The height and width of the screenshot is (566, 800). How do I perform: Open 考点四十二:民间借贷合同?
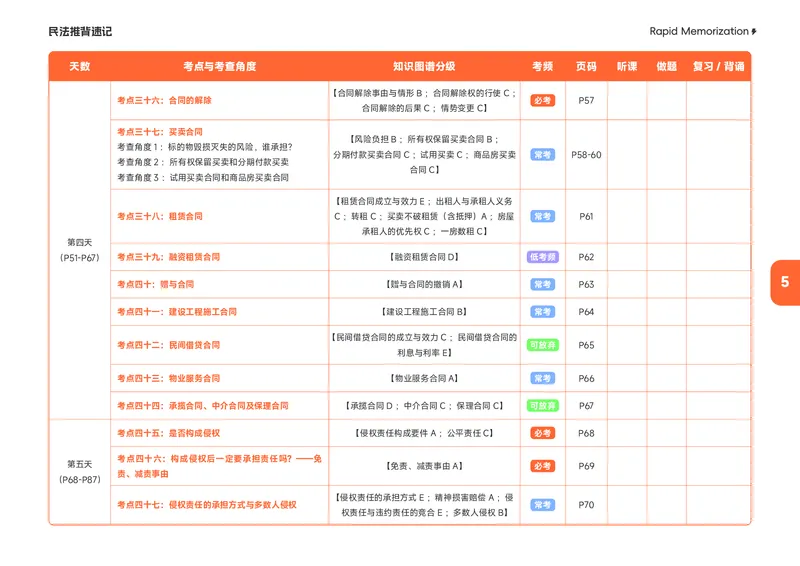pyautogui.click(x=168, y=345)
